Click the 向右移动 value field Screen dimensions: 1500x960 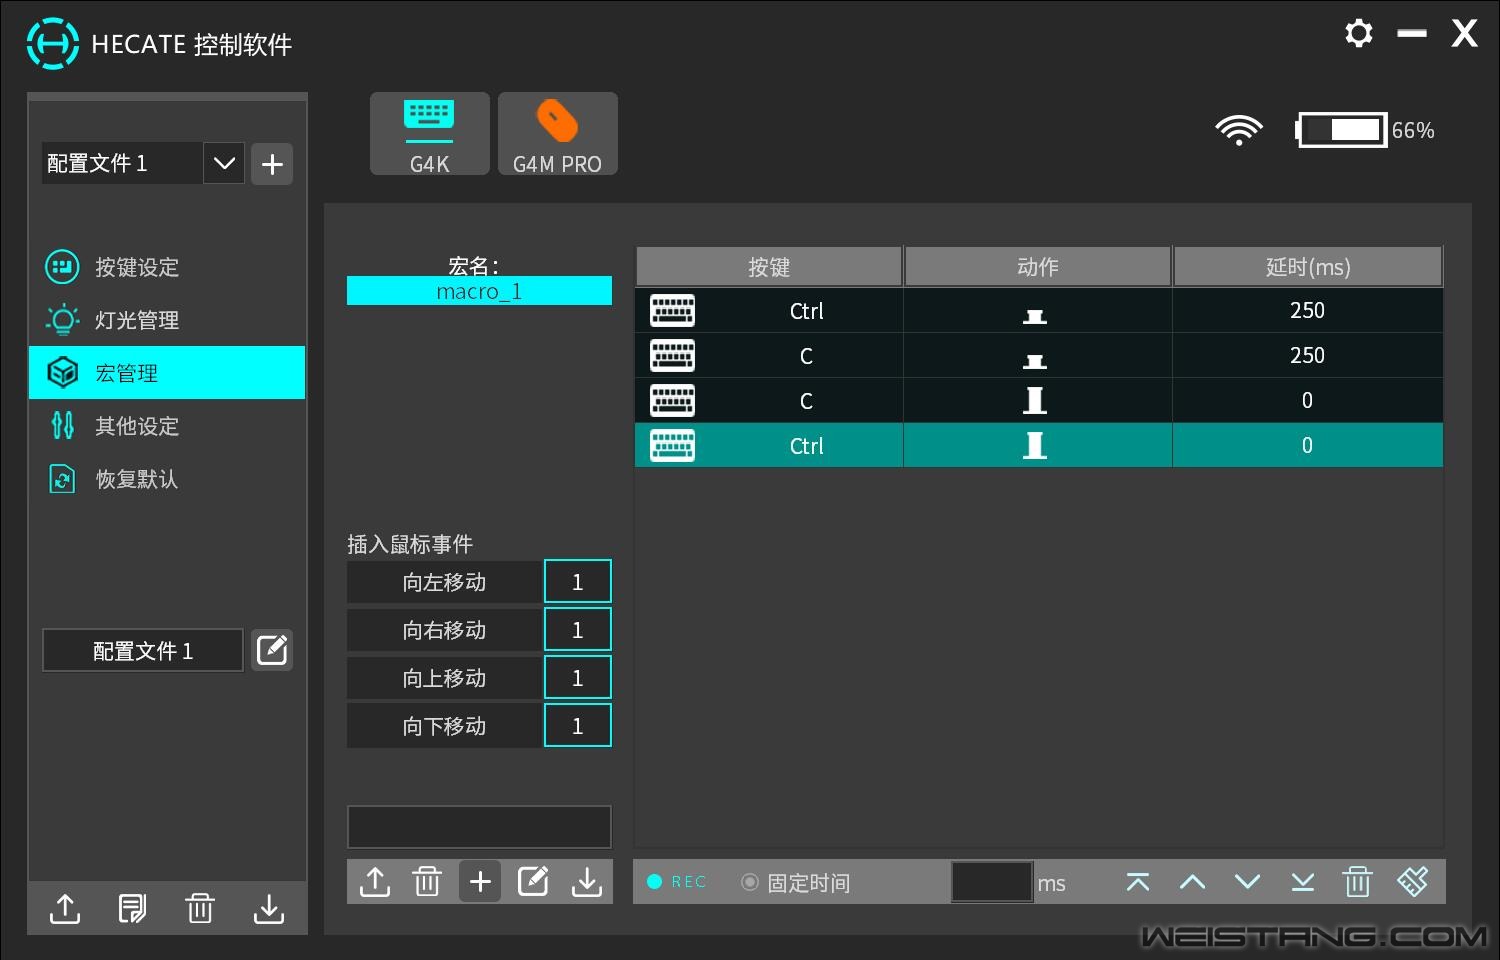pos(578,630)
